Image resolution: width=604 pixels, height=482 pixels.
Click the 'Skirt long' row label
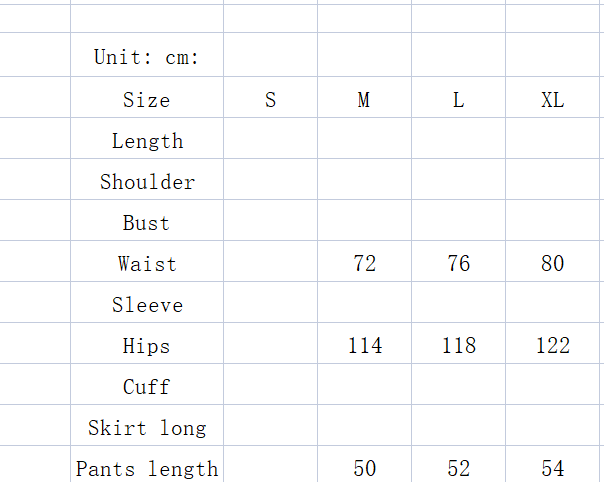147,428
